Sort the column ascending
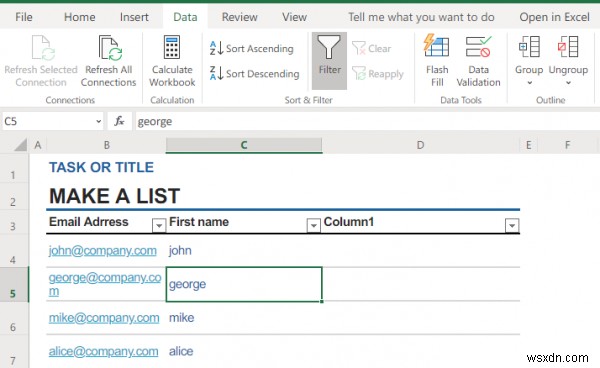This screenshot has height=368, width=600. 252,49
